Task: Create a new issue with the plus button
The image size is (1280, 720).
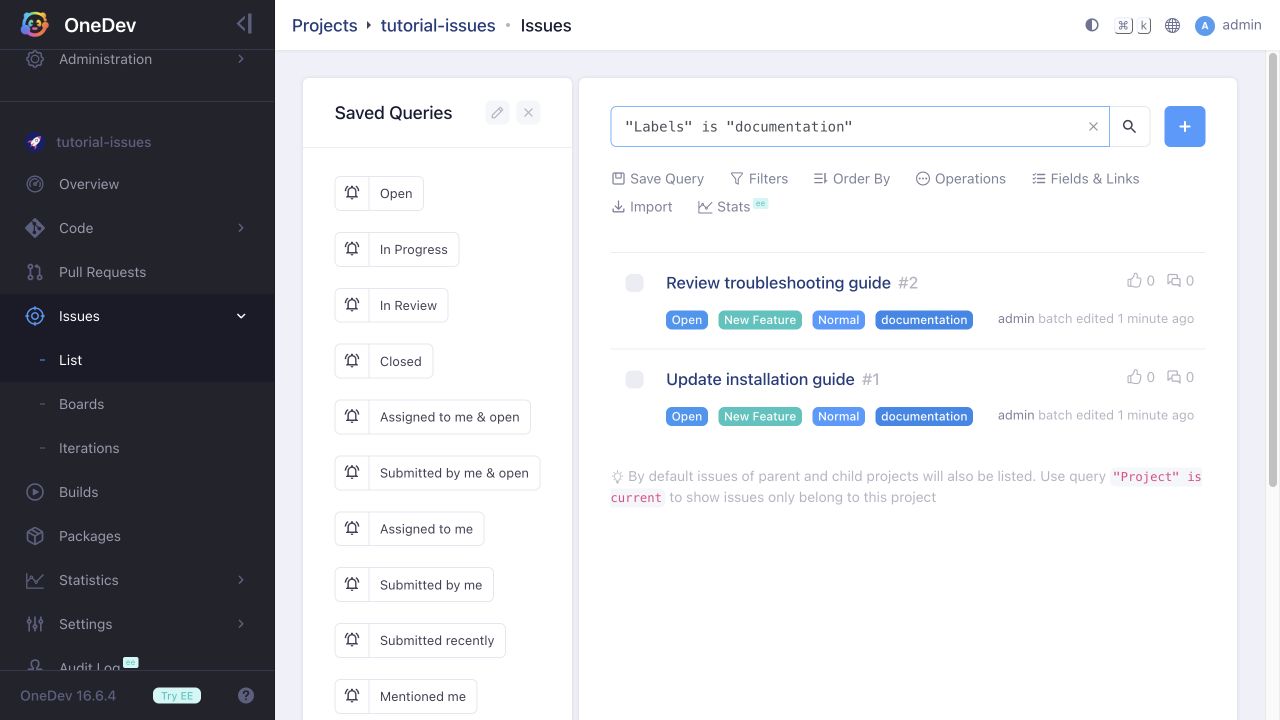Action: coord(1185,127)
